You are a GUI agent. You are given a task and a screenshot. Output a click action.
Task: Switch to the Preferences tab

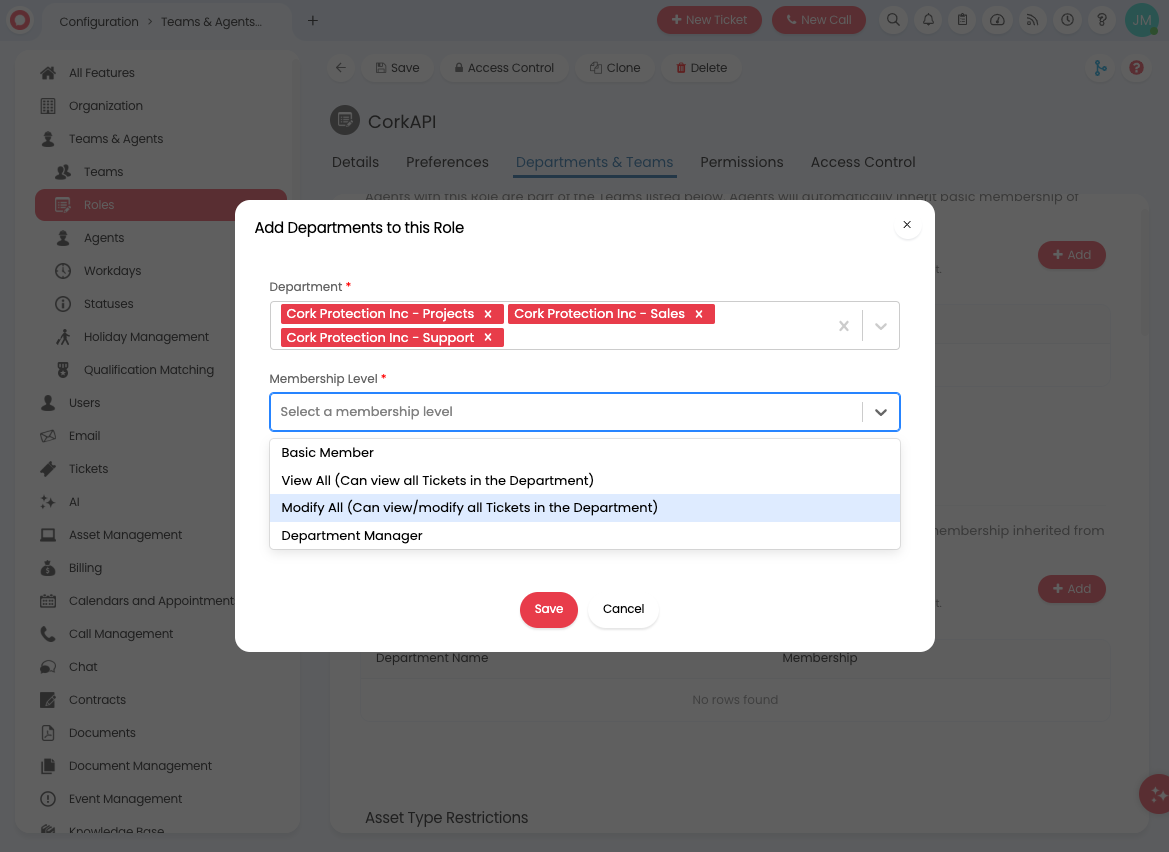click(x=447, y=162)
